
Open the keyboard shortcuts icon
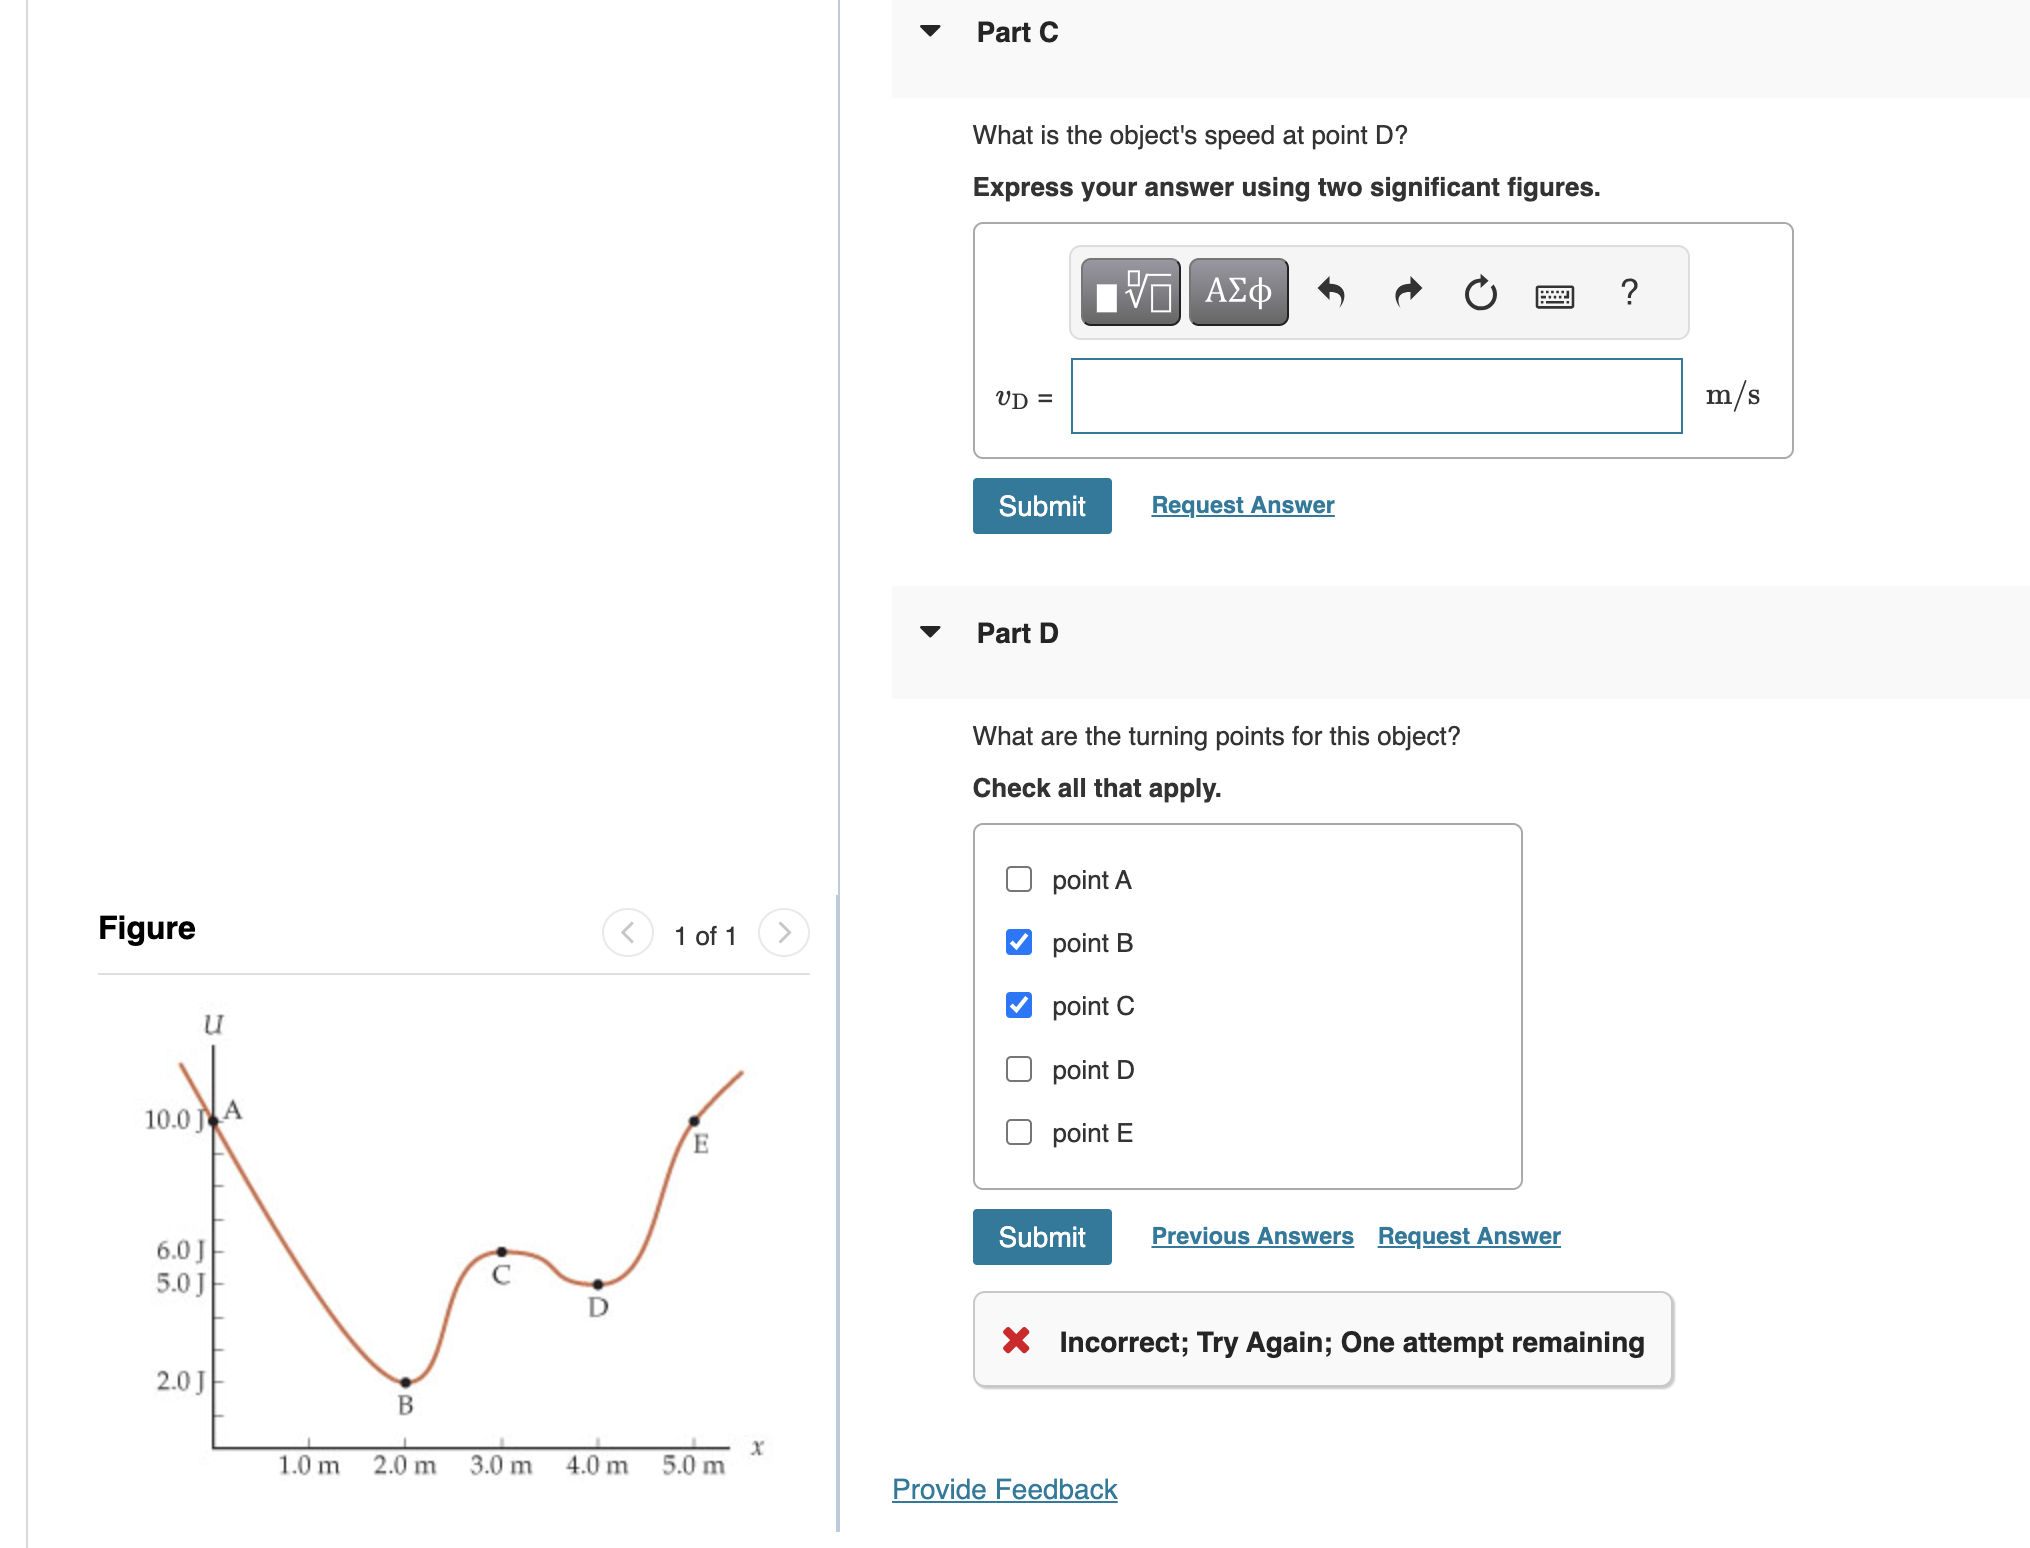point(1556,294)
